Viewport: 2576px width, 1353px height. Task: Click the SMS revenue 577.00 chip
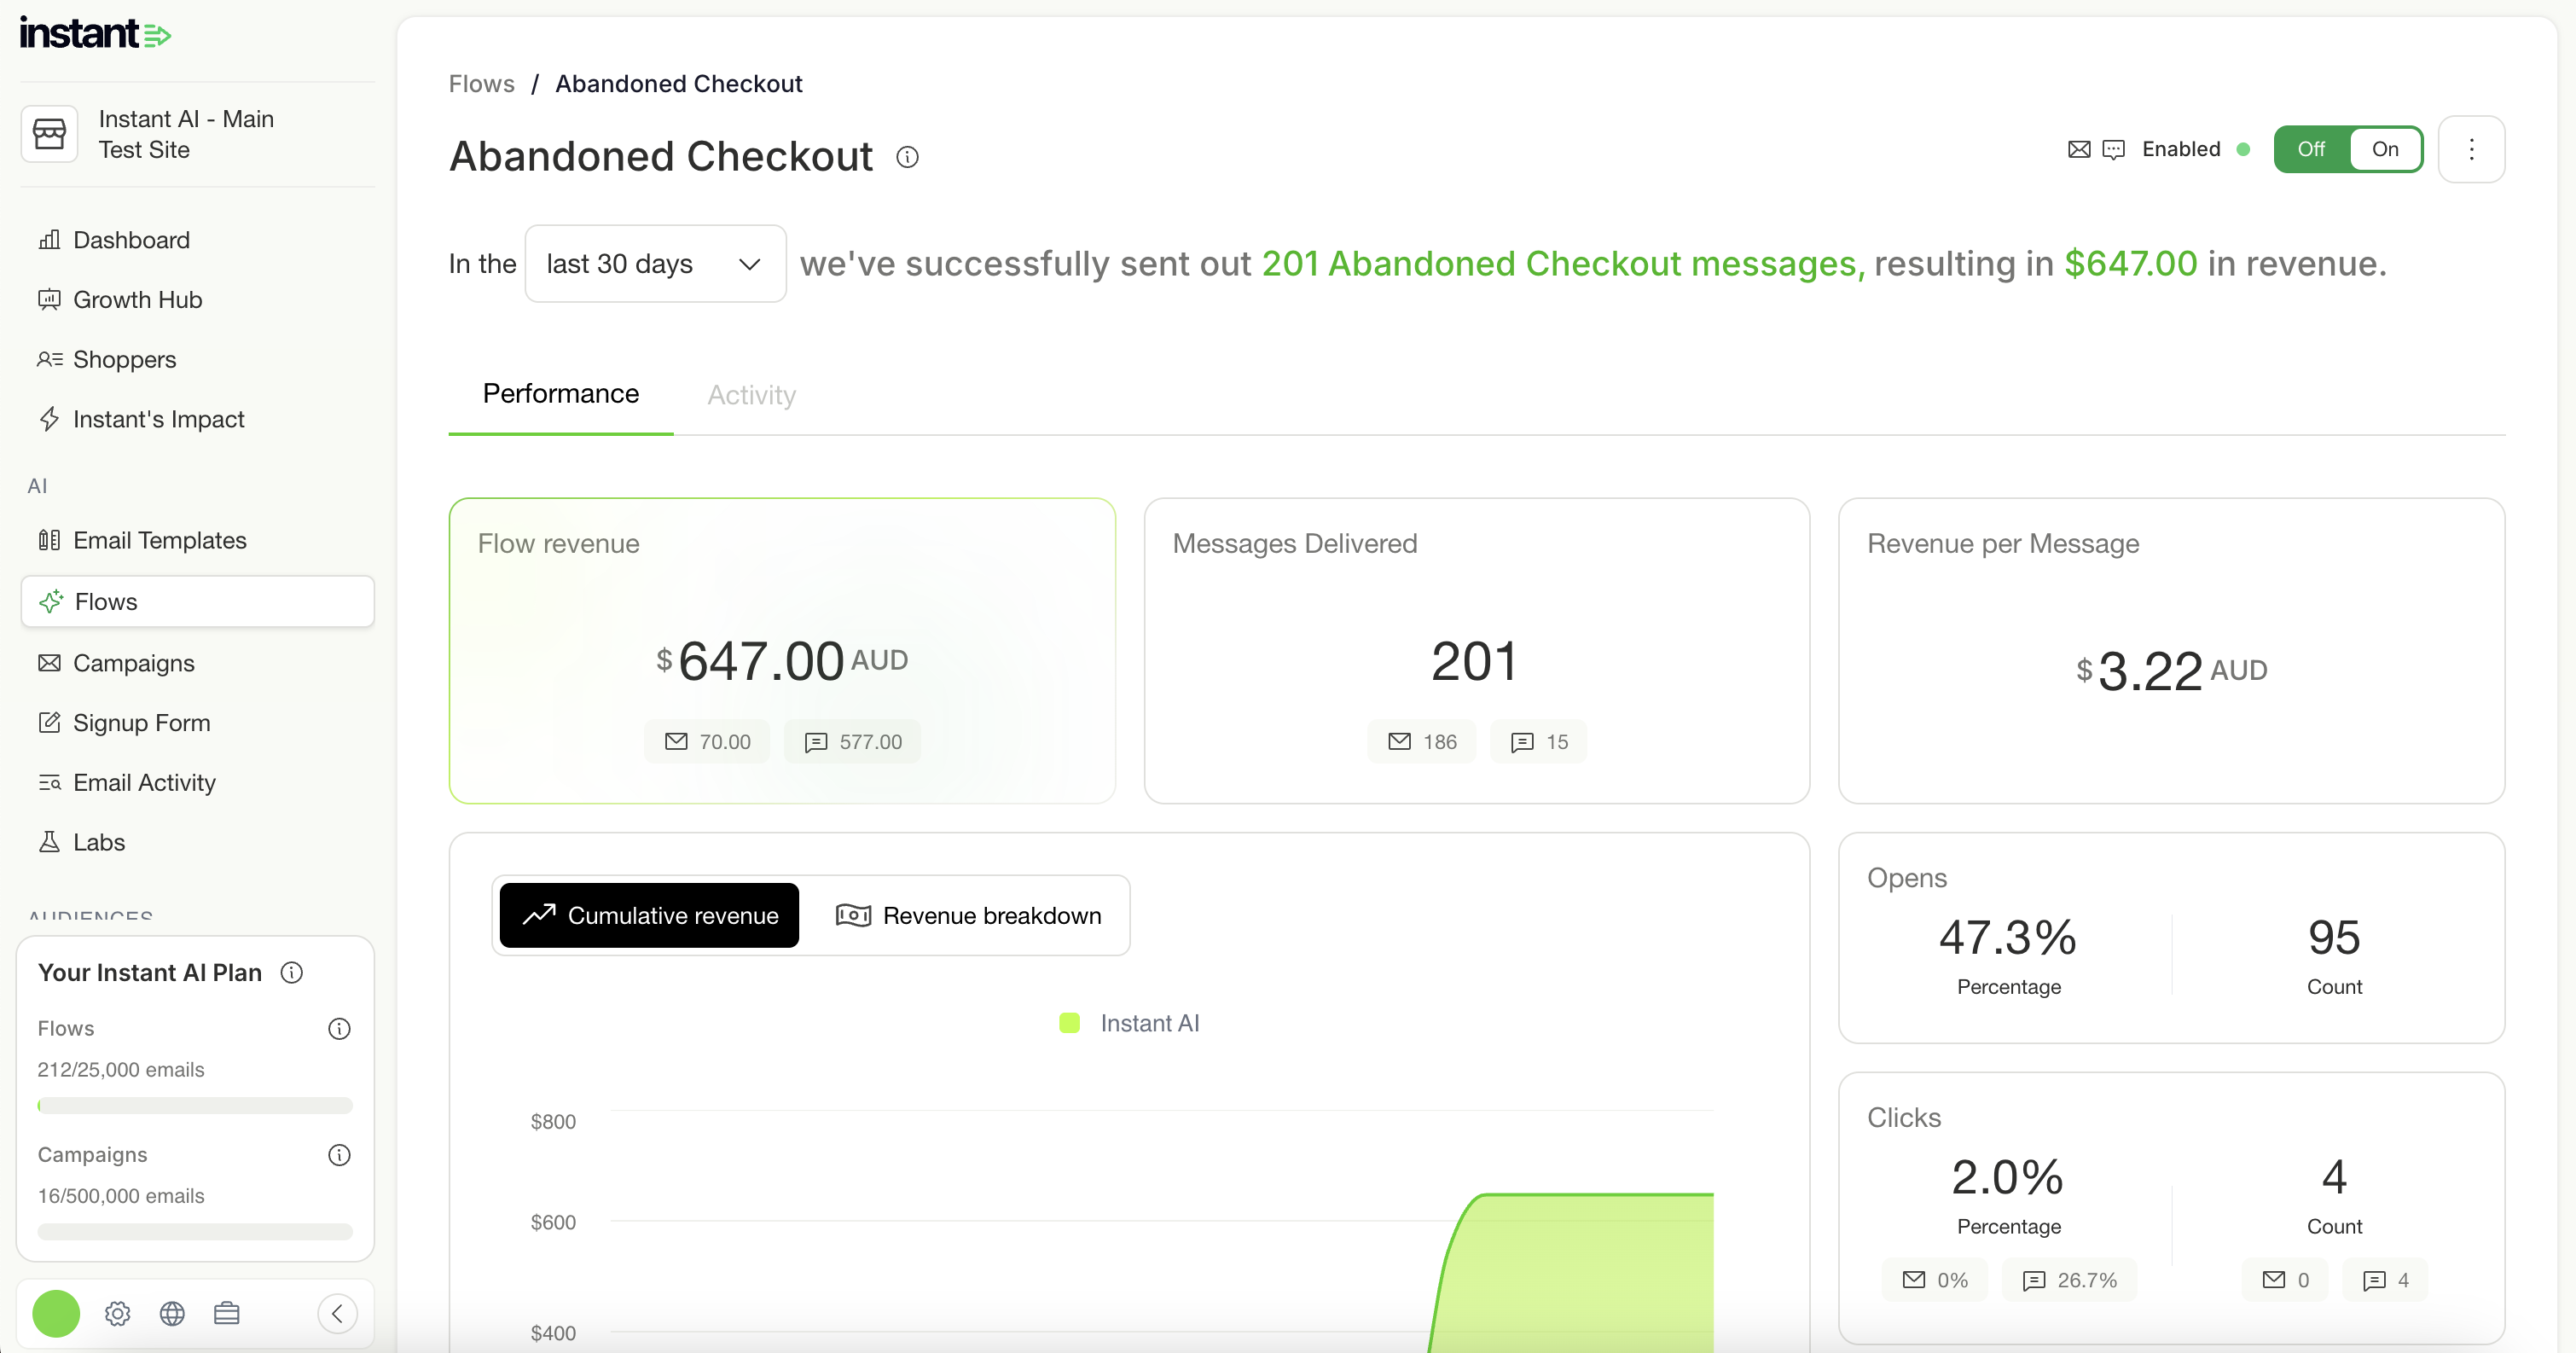(853, 742)
